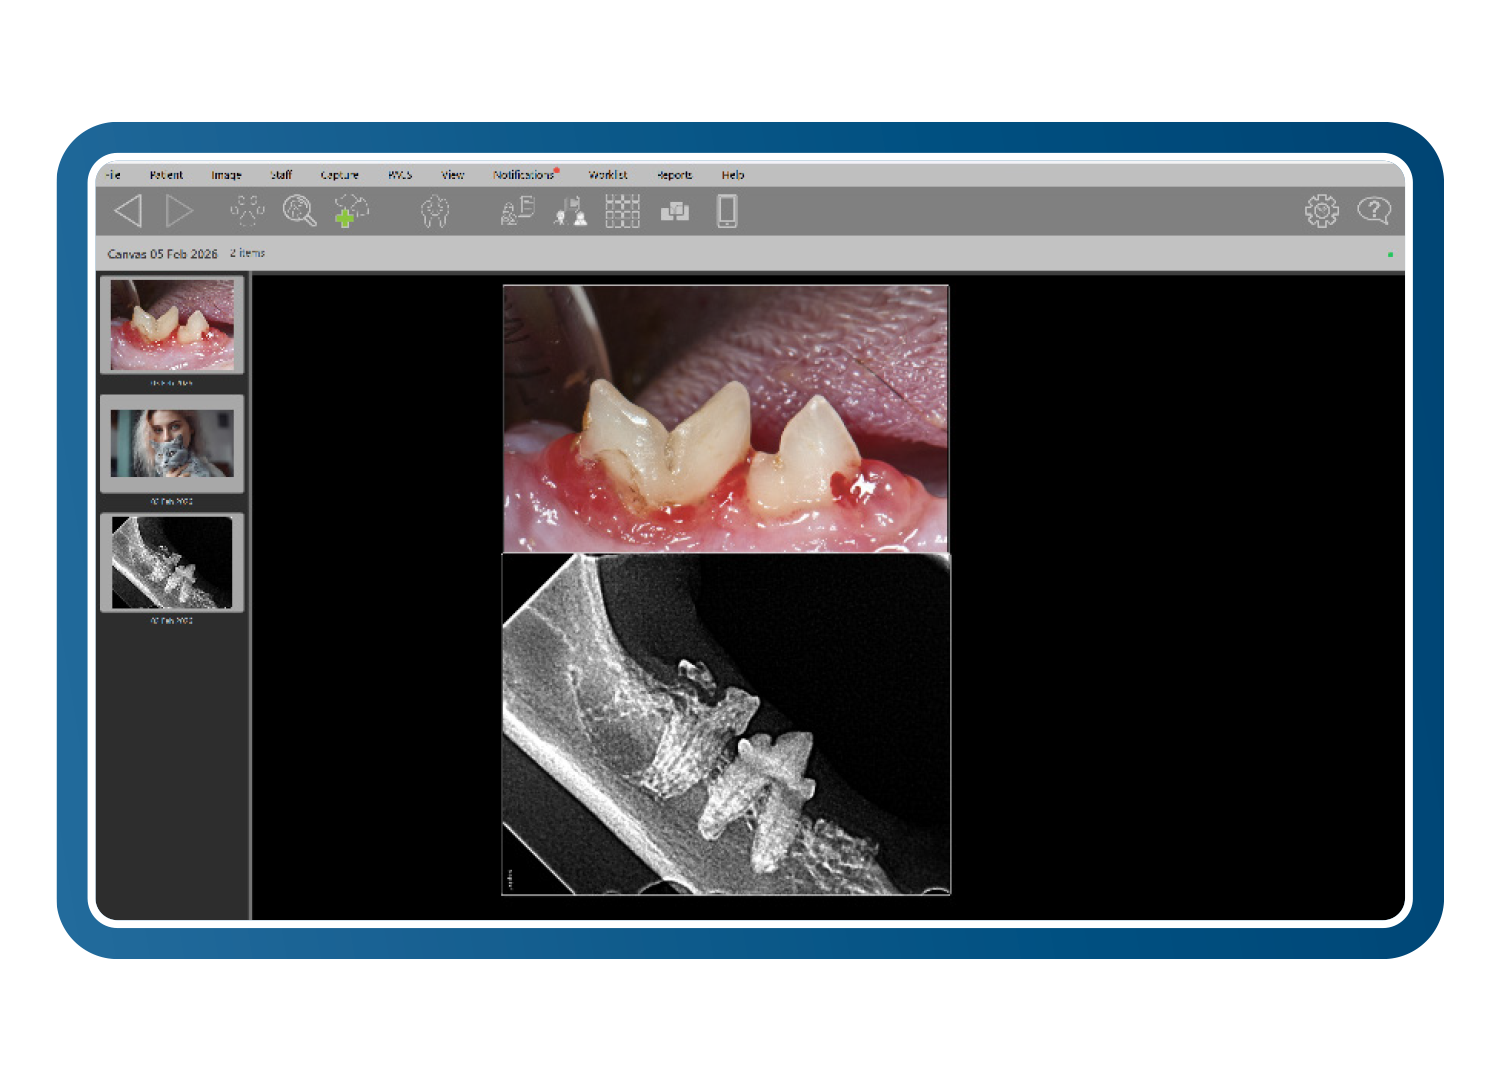Open the tooth dental chart icon
The width and height of the screenshot is (1500, 1080).
[x=435, y=211]
